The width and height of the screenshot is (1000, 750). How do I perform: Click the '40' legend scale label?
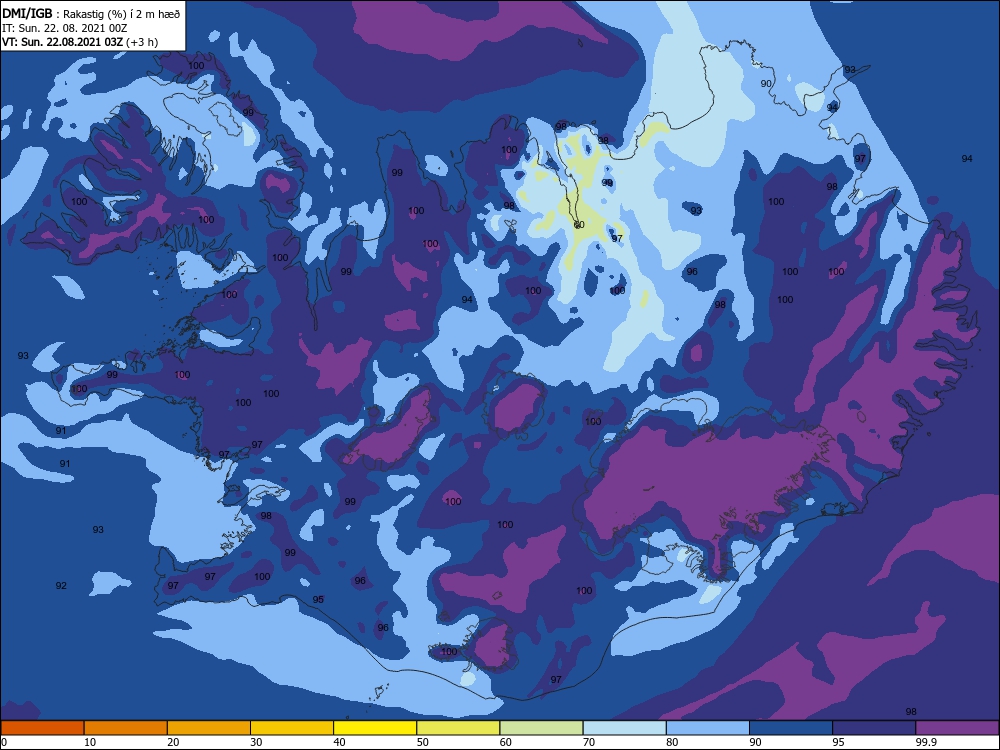tap(339, 742)
